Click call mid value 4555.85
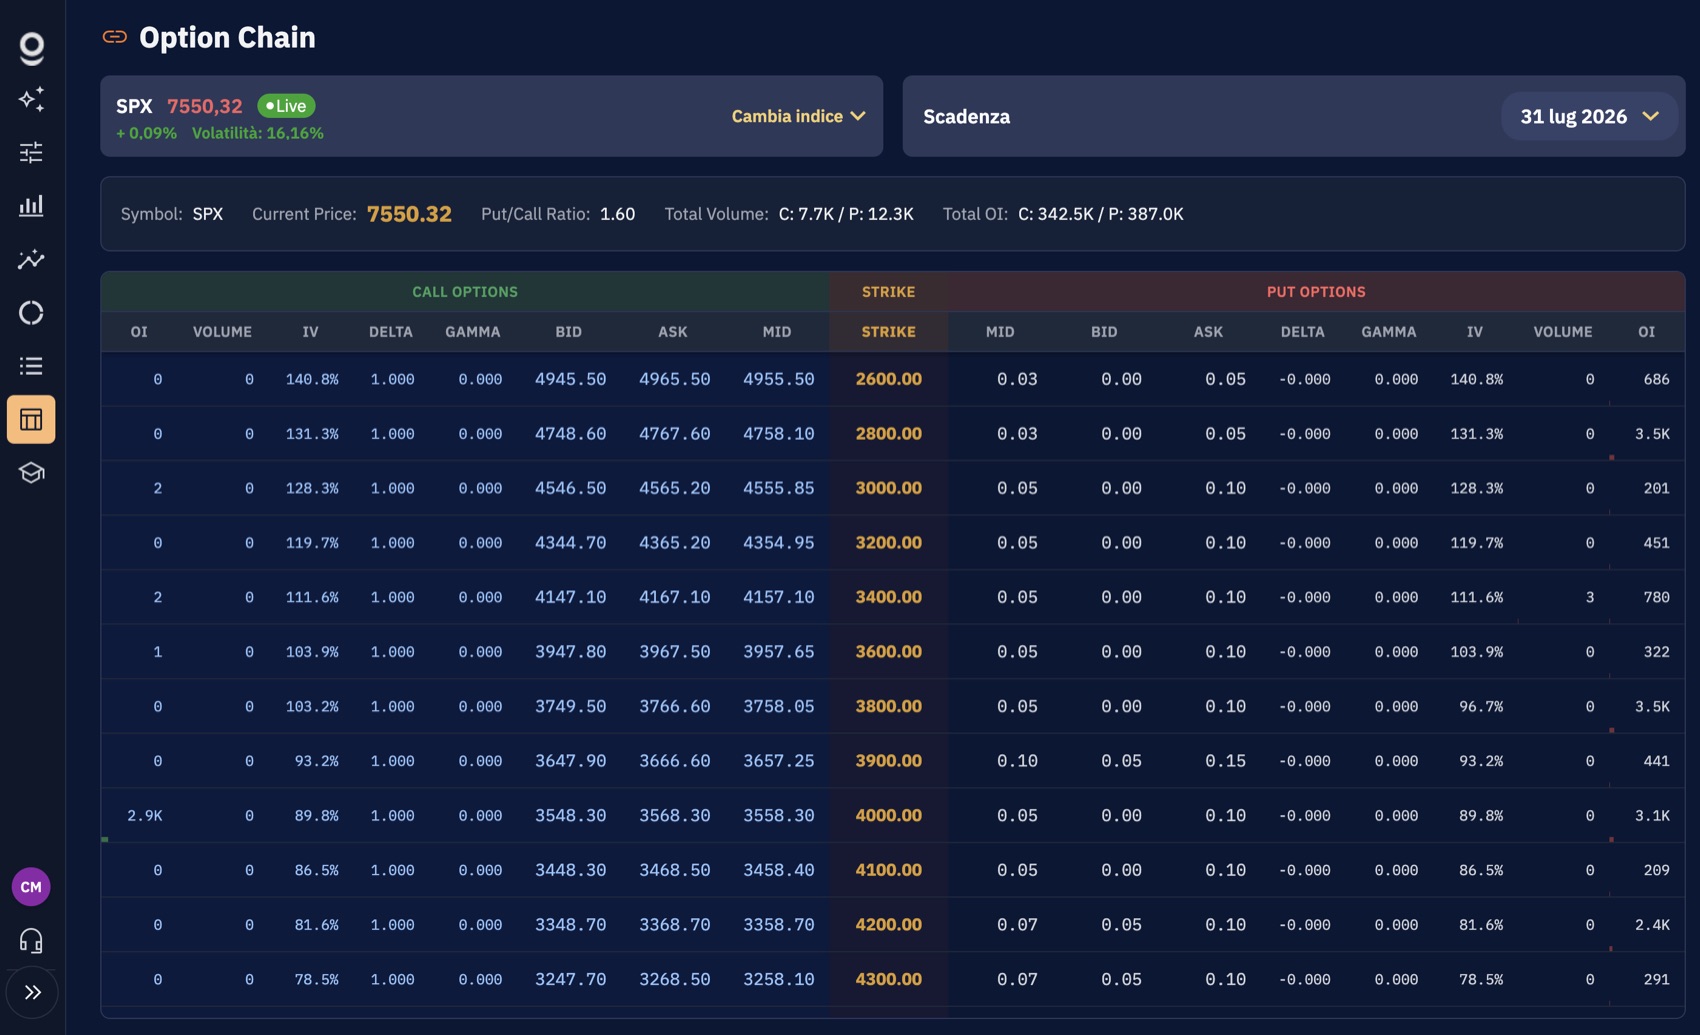 click(x=779, y=488)
